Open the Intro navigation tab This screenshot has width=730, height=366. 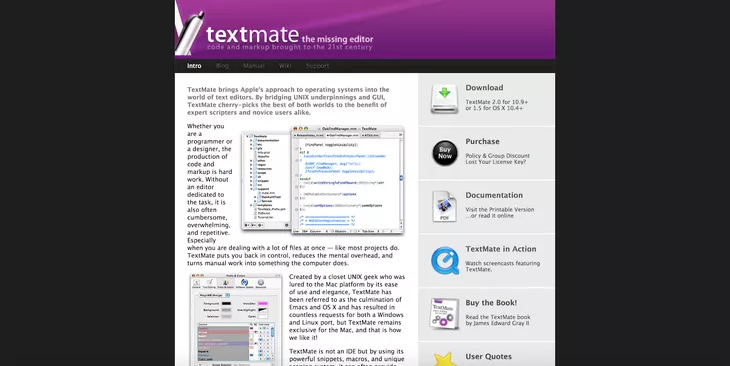click(194, 66)
